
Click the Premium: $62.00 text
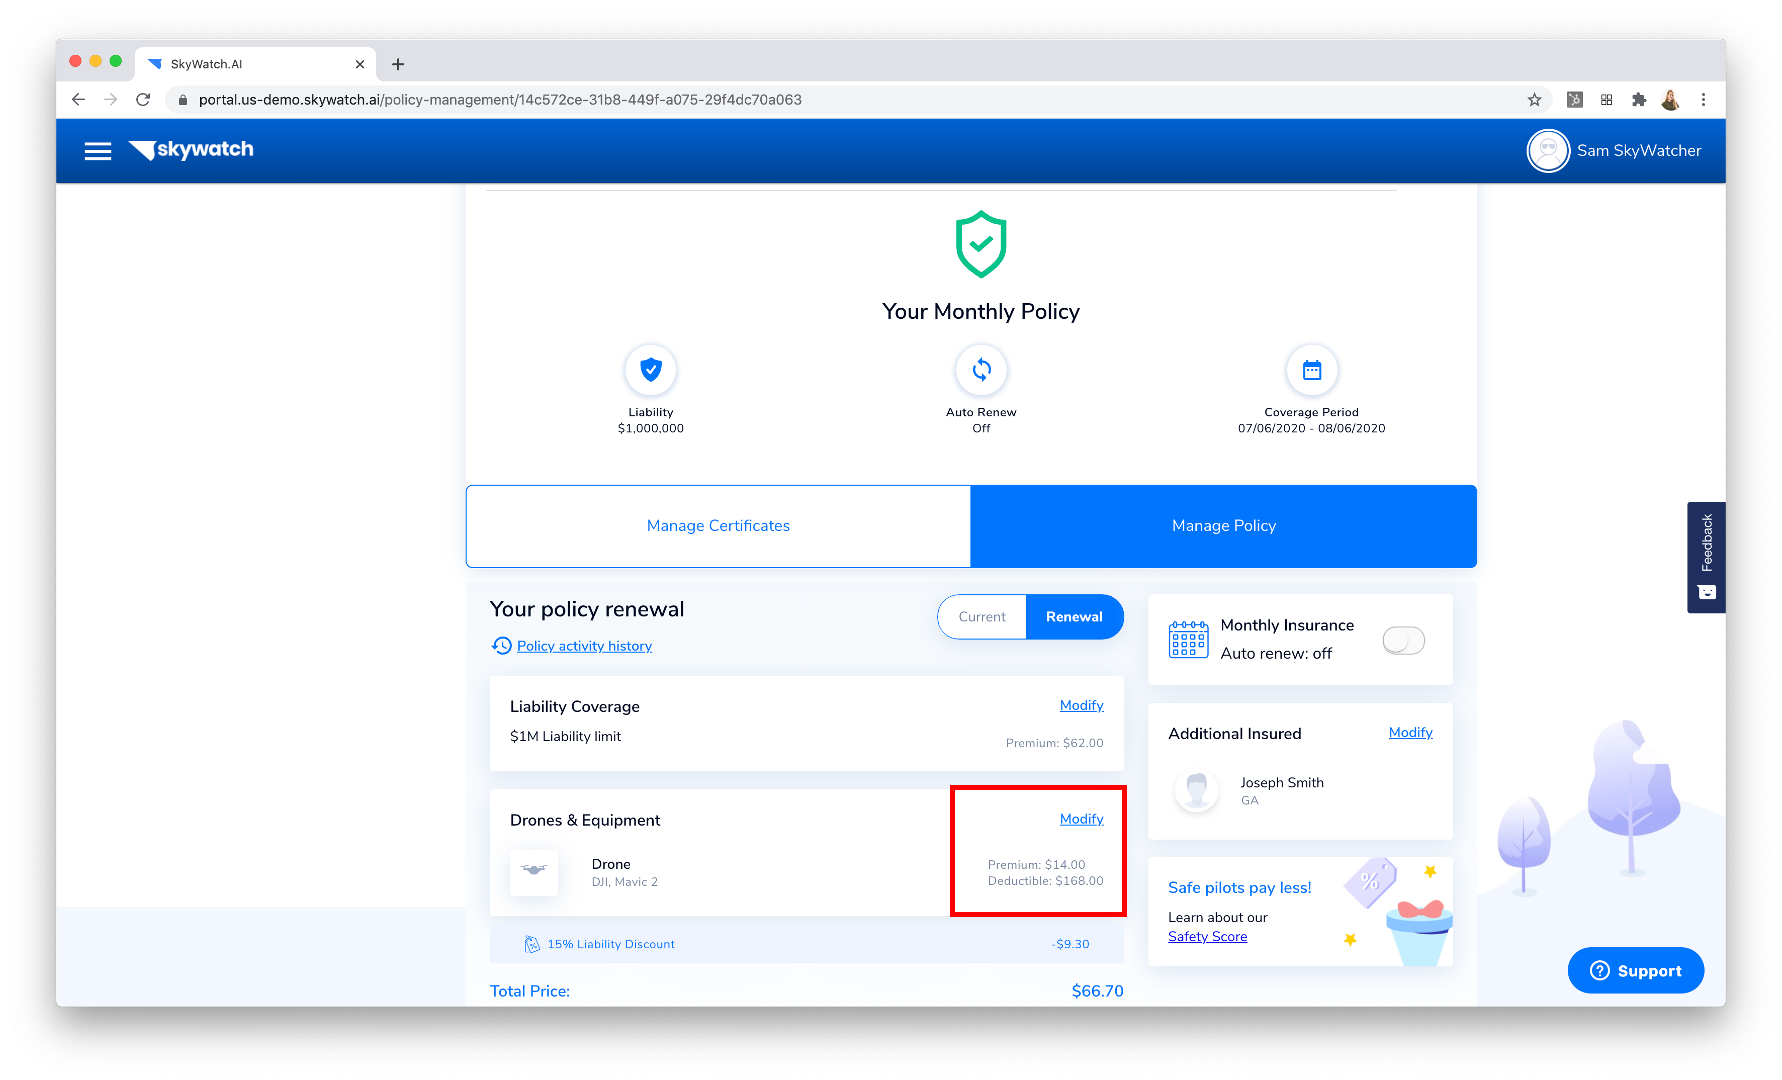tap(1054, 743)
